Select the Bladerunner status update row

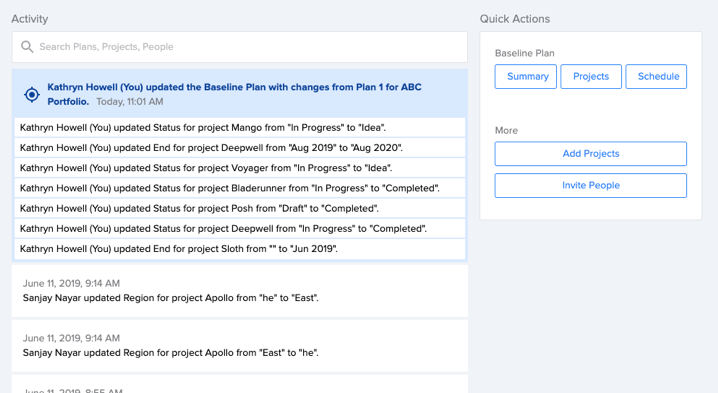click(239, 188)
